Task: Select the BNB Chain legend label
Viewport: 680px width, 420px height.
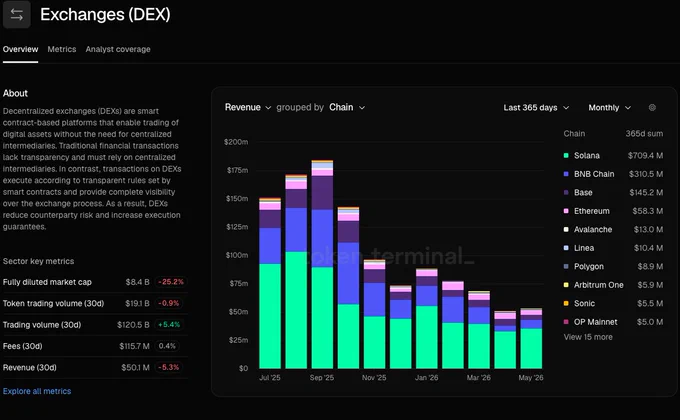Action: point(594,174)
